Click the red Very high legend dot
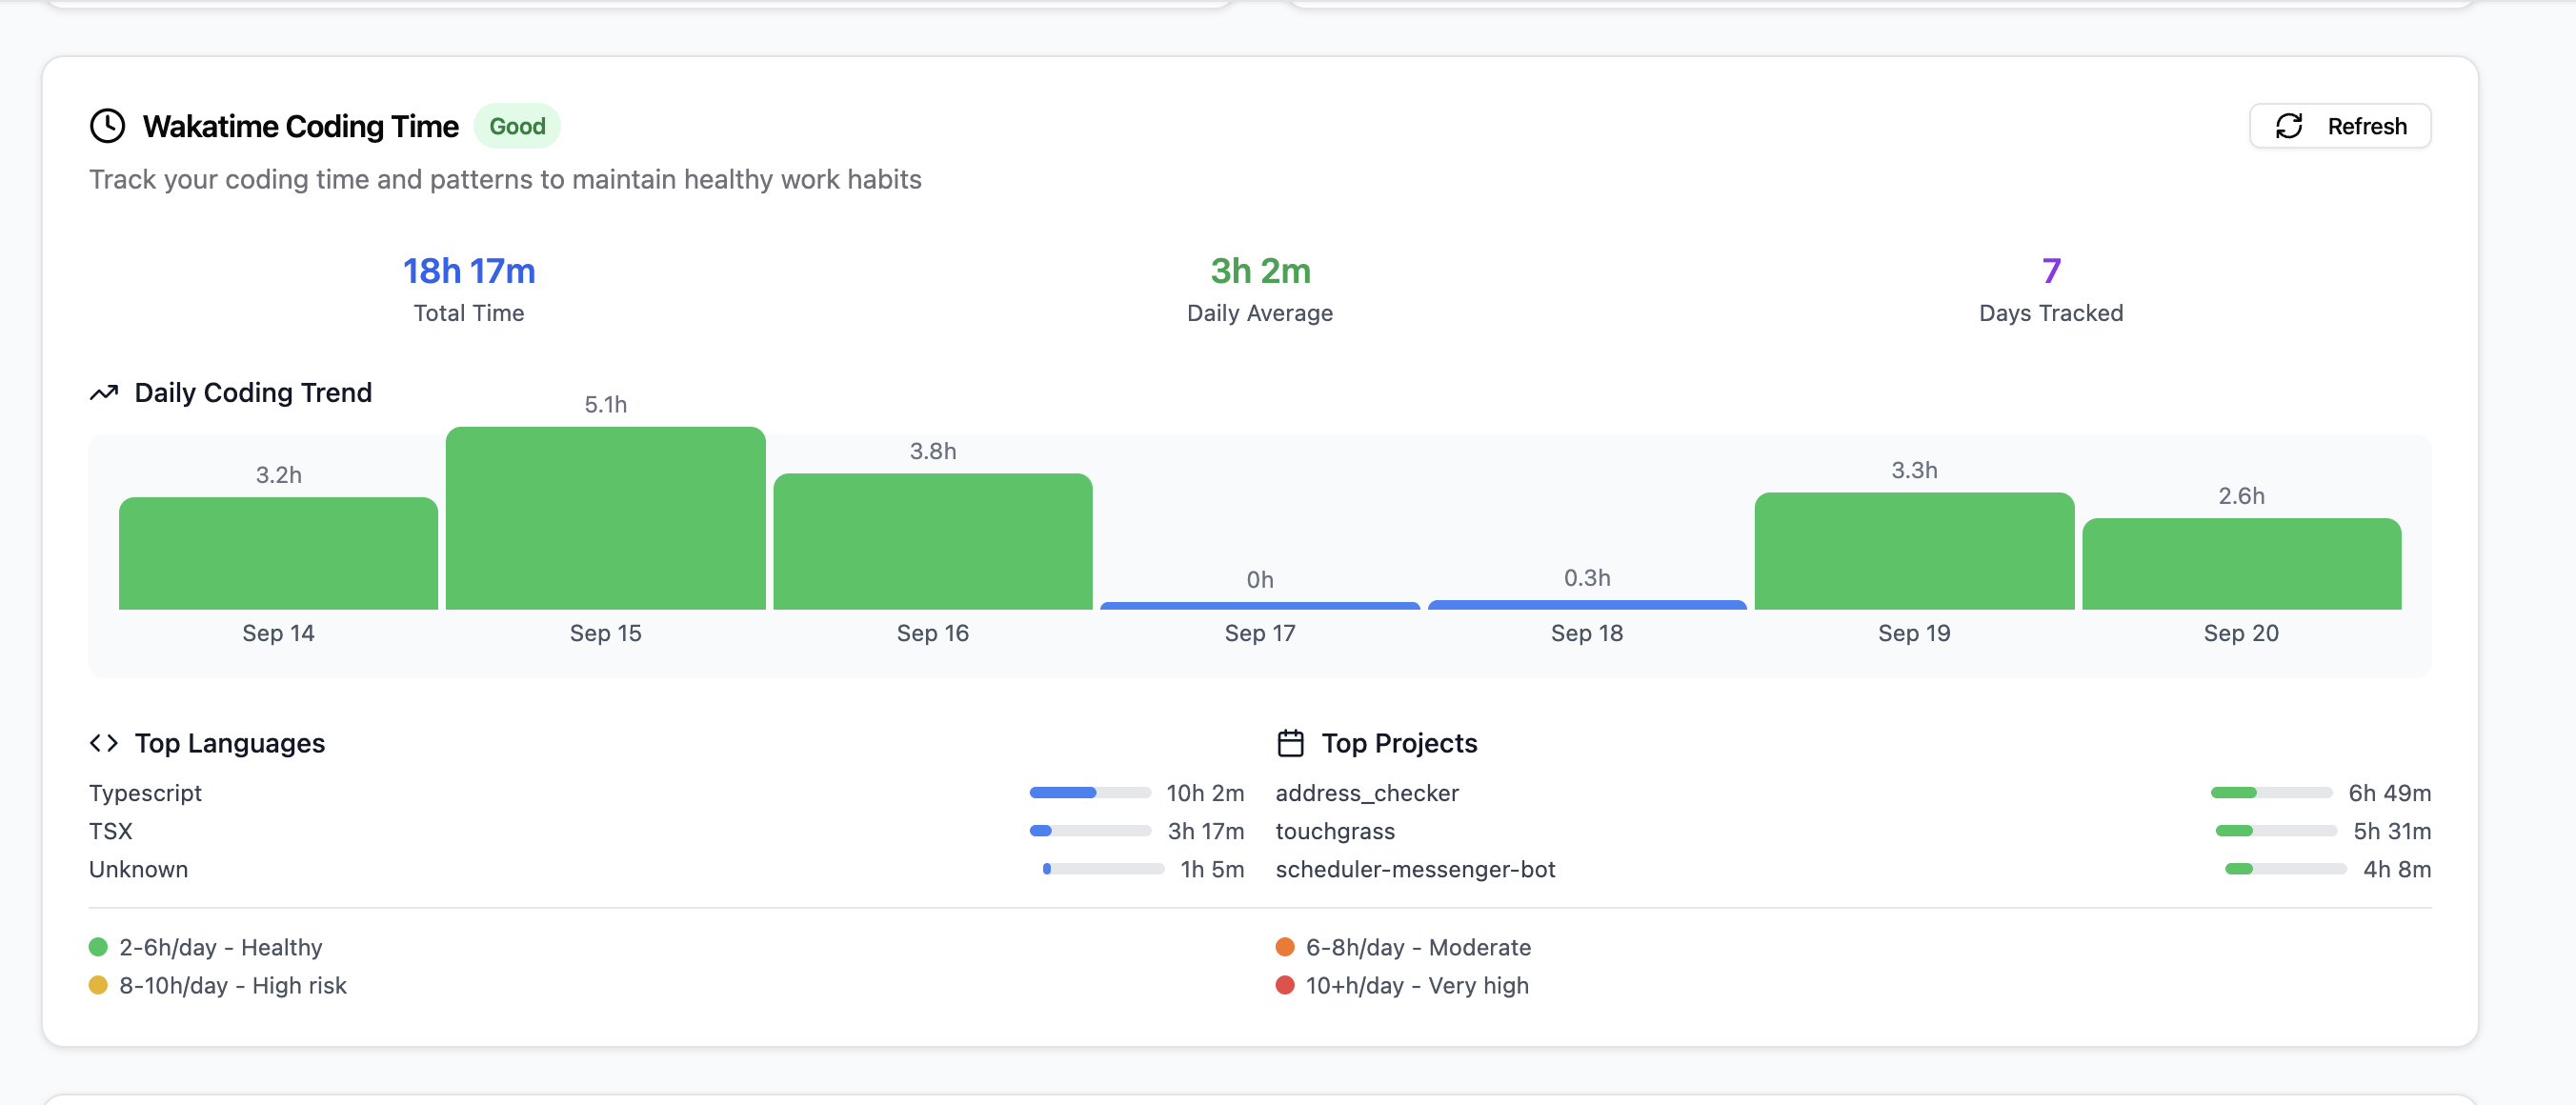Screen dimensions: 2576x1105 click(x=1285, y=985)
